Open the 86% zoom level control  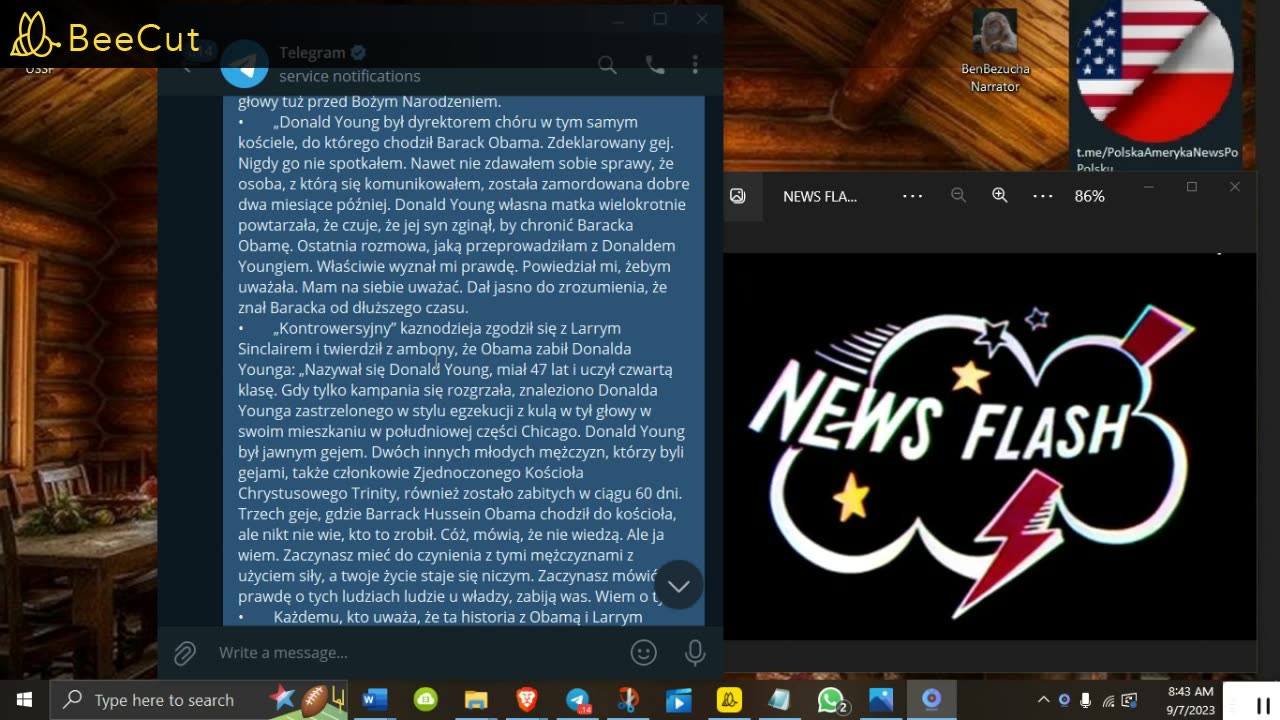point(1089,197)
